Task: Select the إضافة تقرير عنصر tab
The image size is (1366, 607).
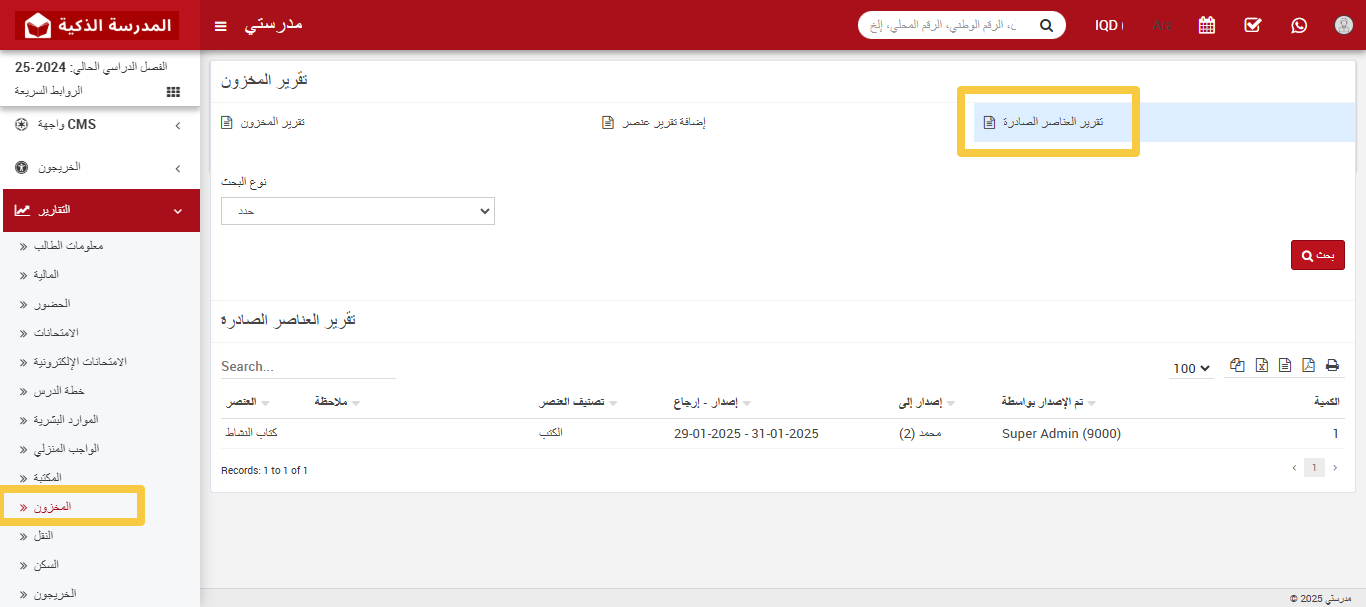Action: [x=654, y=122]
